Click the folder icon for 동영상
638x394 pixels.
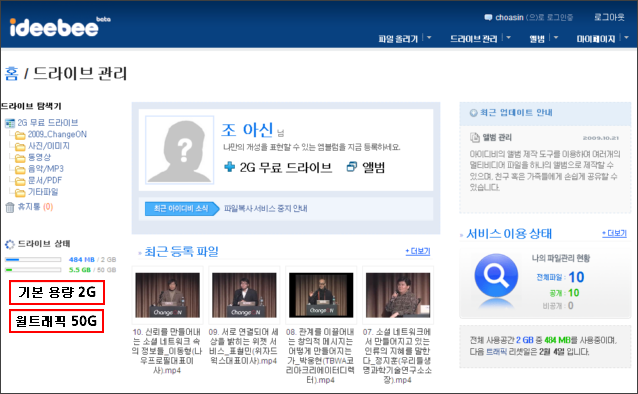20,158
